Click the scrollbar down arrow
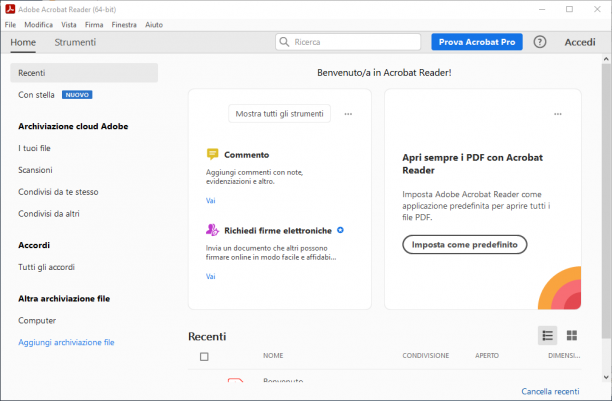612x401 pixels. (x=606, y=378)
